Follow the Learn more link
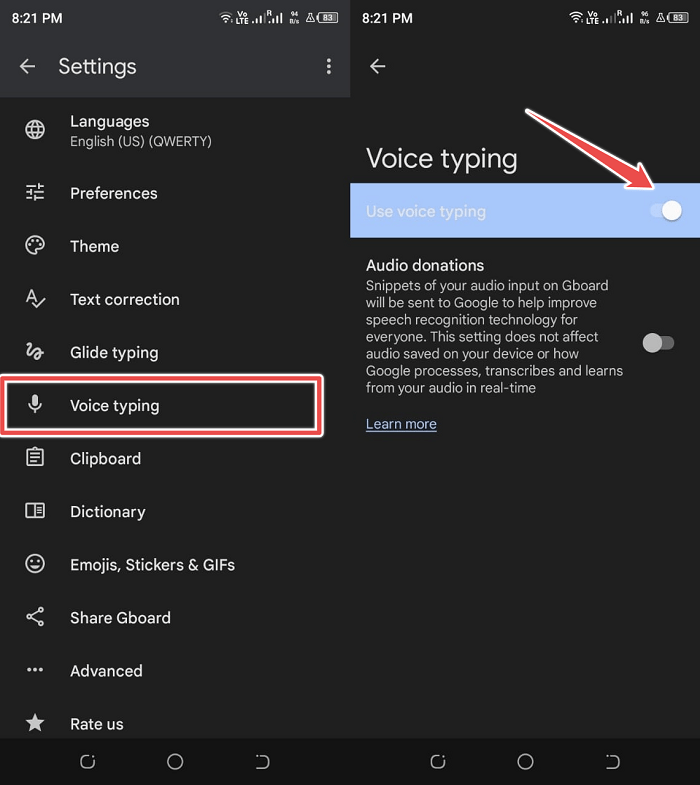The image size is (700, 785). (x=401, y=424)
